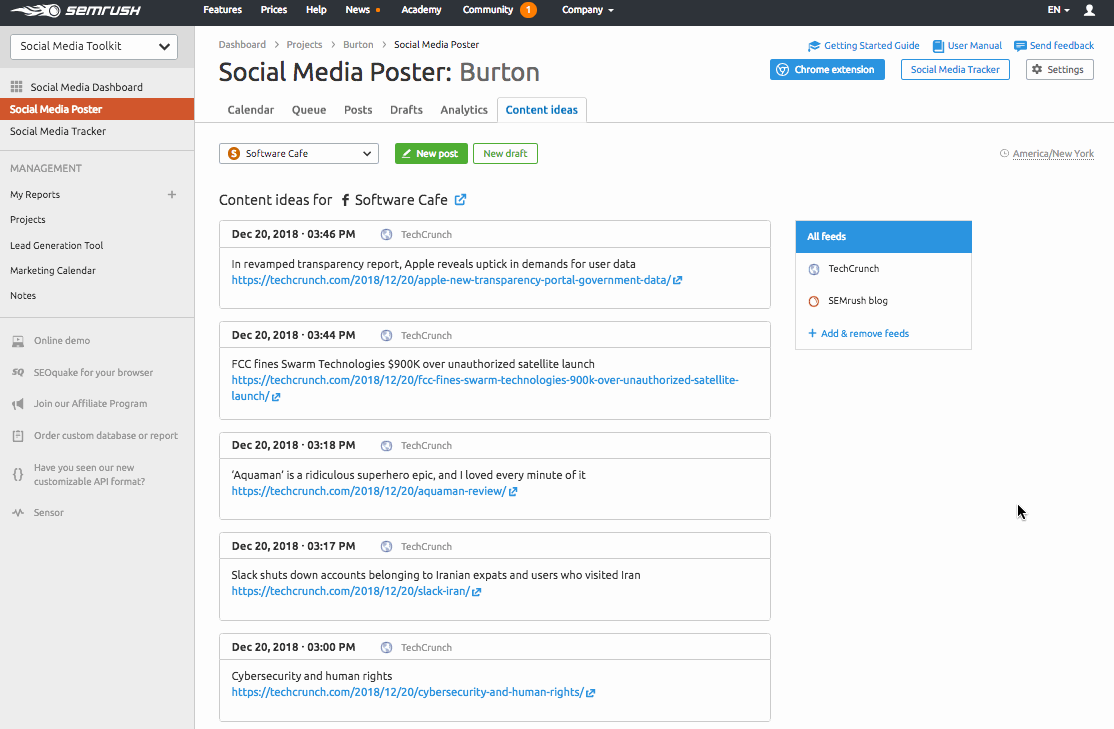This screenshot has width=1114, height=729.
Task: Open the Settings button
Action: (1060, 70)
